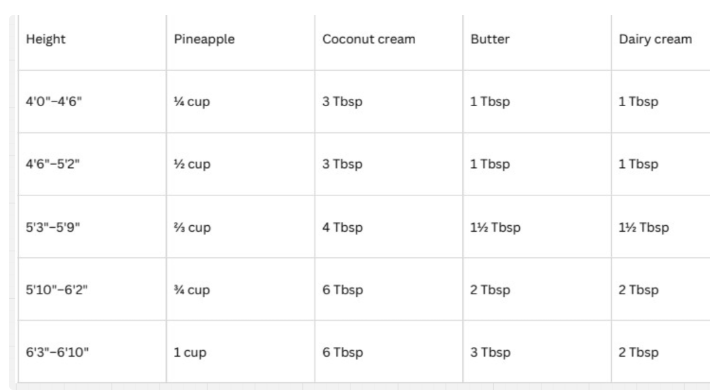Click the 1½ Tbsp butter cell

point(537,226)
